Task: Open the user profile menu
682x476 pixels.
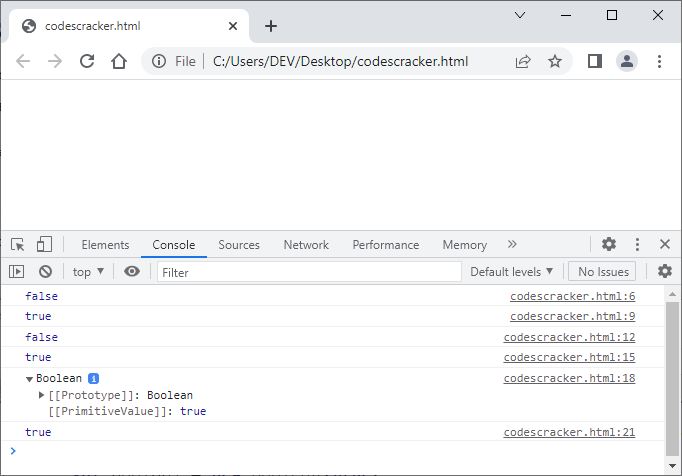Action: (x=627, y=61)
